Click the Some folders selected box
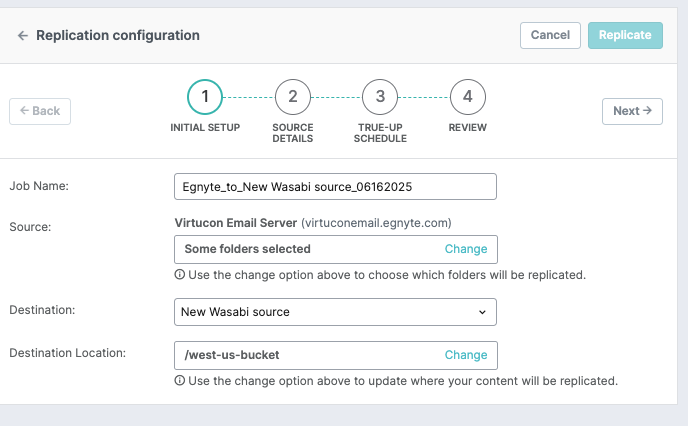Viewport: 688px width, 426px height. coord(336,250)
